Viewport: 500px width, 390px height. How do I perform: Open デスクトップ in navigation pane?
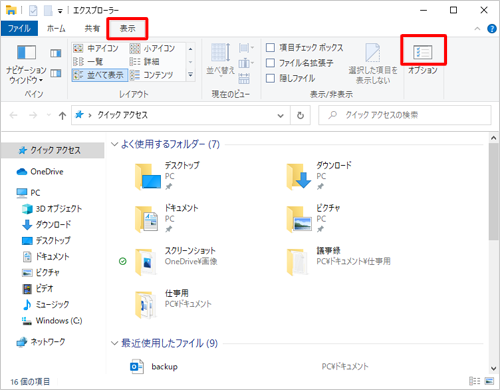pyautogui.click(x=46, y=241)
